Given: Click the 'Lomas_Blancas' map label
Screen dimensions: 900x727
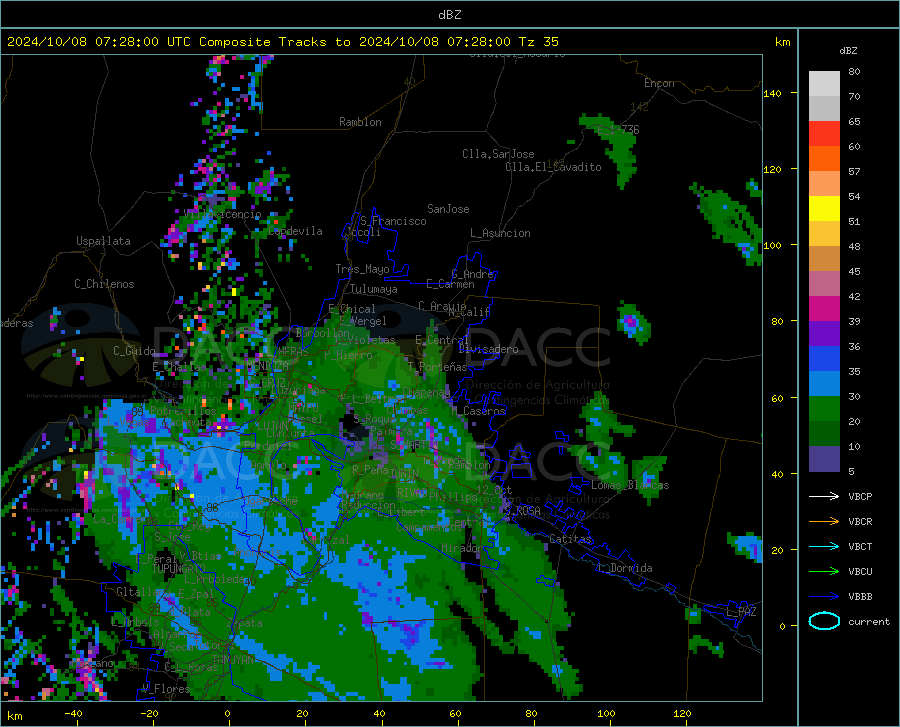Looking at the screenshot, I should [x=630, y=485].
